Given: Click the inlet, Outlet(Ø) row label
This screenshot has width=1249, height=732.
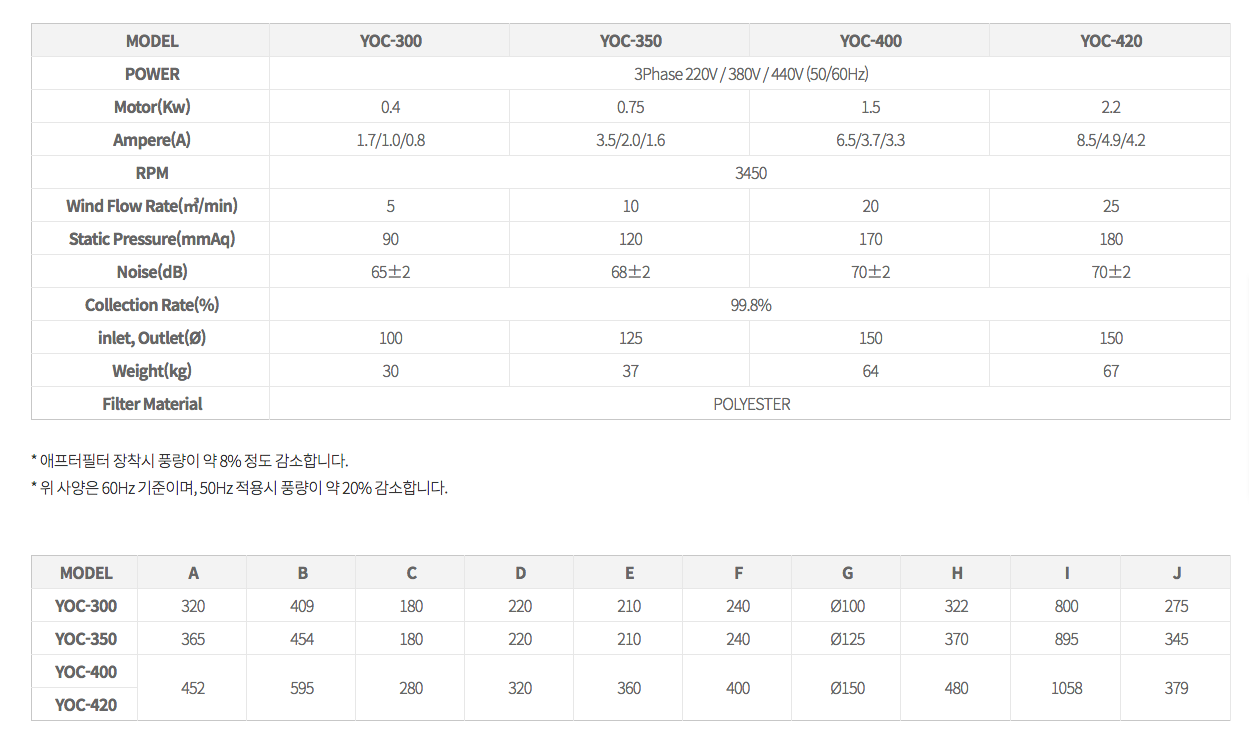Looking at the screenshot, I should (152, 338).
